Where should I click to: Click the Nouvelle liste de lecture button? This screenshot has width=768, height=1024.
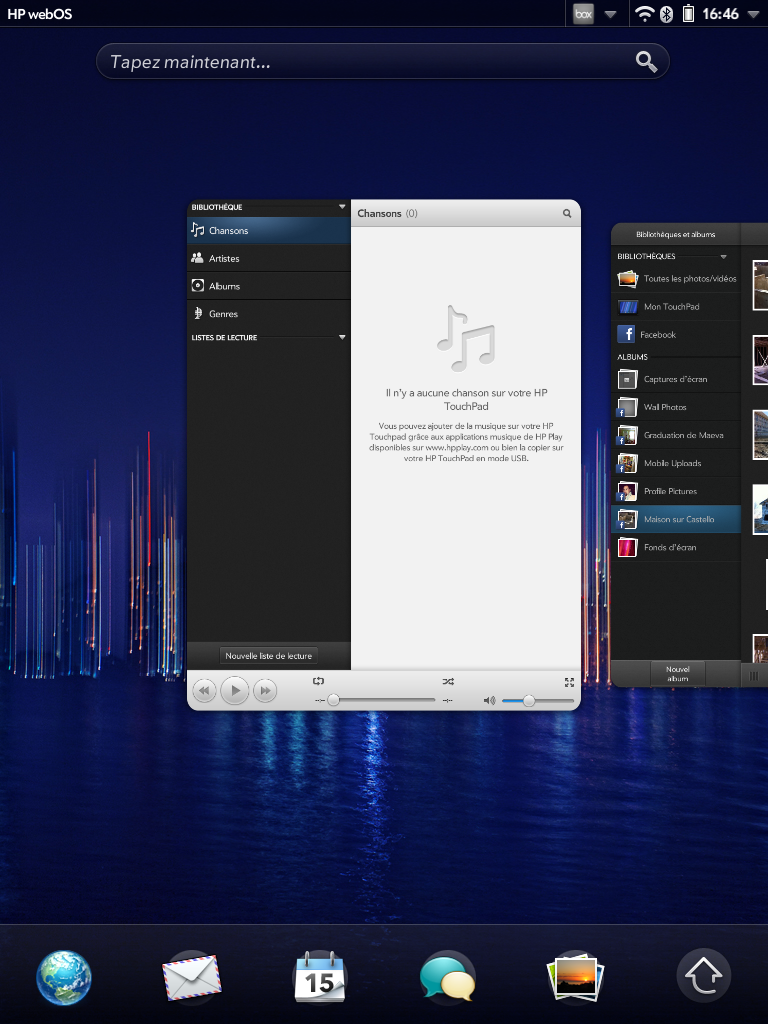[269, 656]
